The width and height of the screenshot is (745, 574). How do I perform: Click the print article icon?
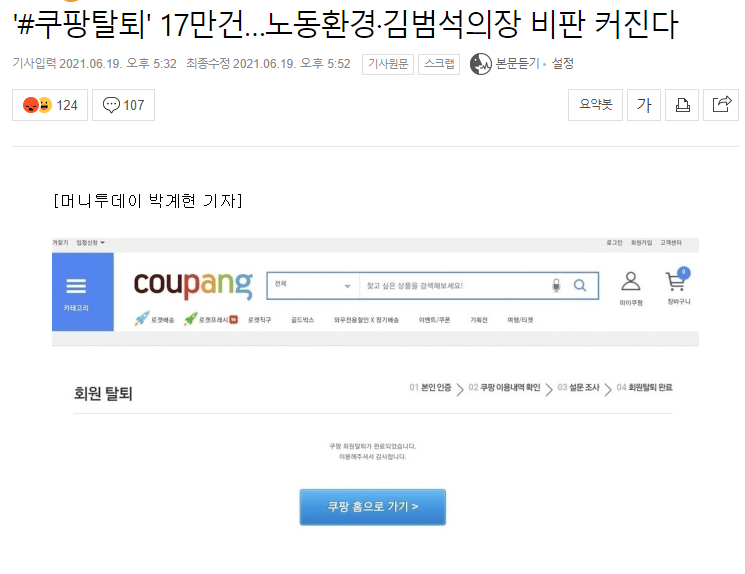pyautogui.click(x=682, y=105)
